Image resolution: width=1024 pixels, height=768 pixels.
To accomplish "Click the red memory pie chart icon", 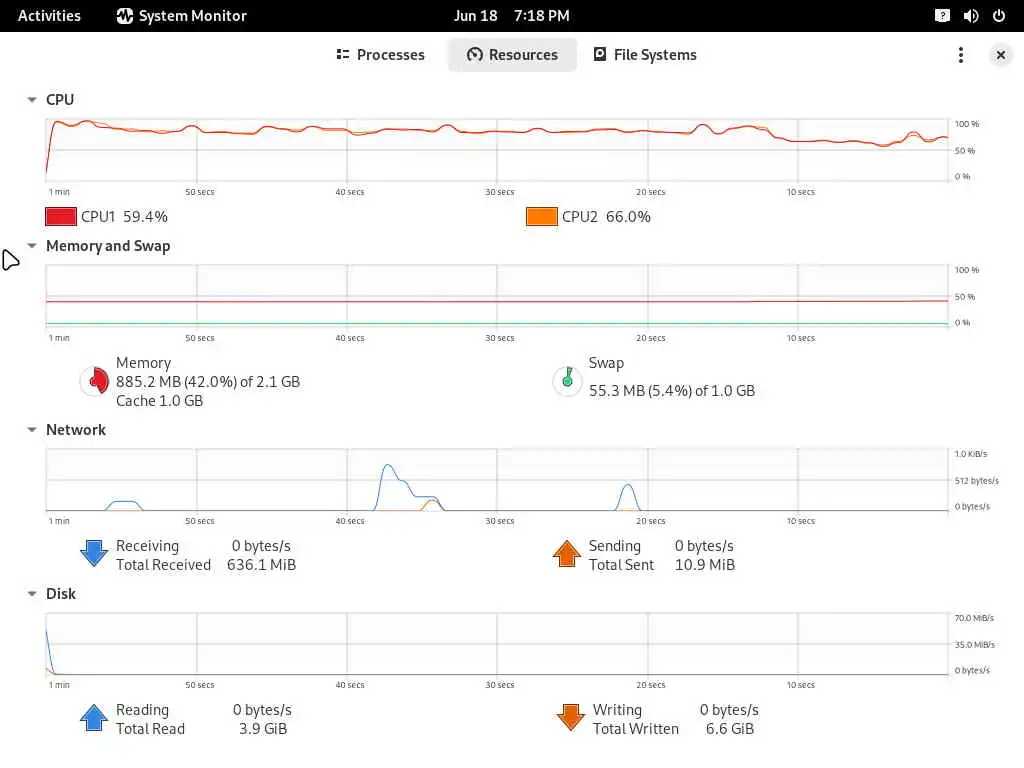I will [96, 381].
